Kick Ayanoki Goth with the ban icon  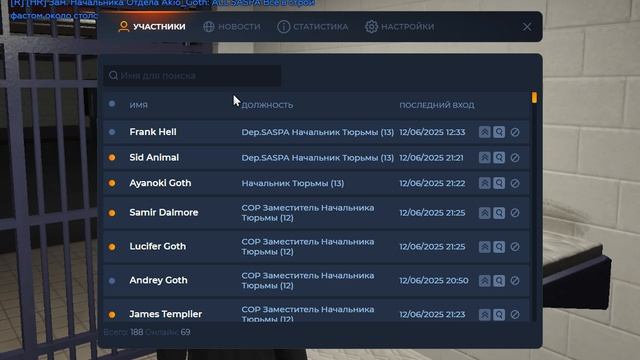515,183
